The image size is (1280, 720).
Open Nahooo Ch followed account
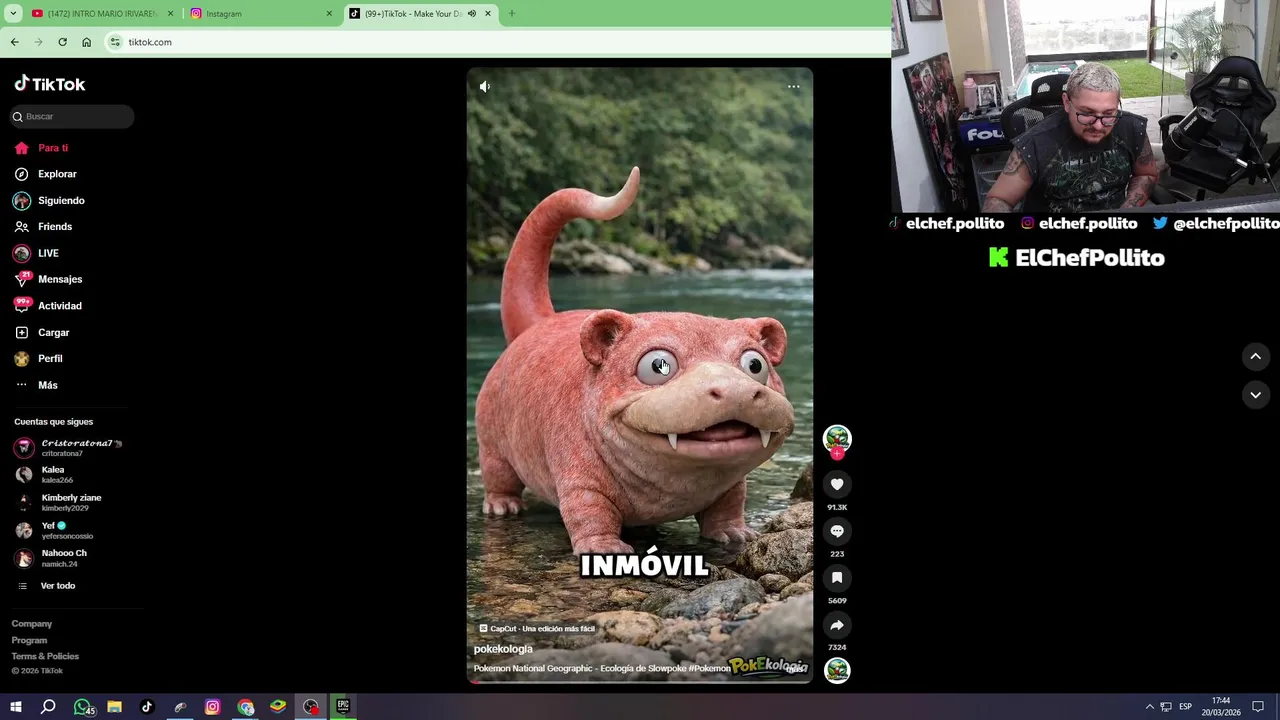coord(52,558)
